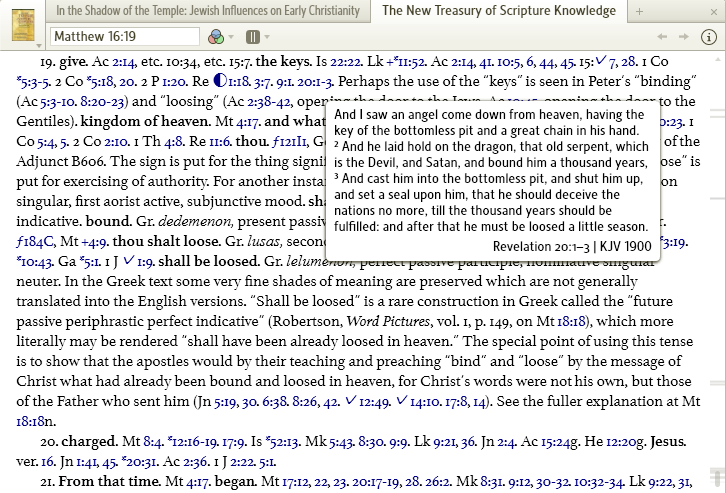Follow the Ga 5:1 reference link

tap(90, 261)
